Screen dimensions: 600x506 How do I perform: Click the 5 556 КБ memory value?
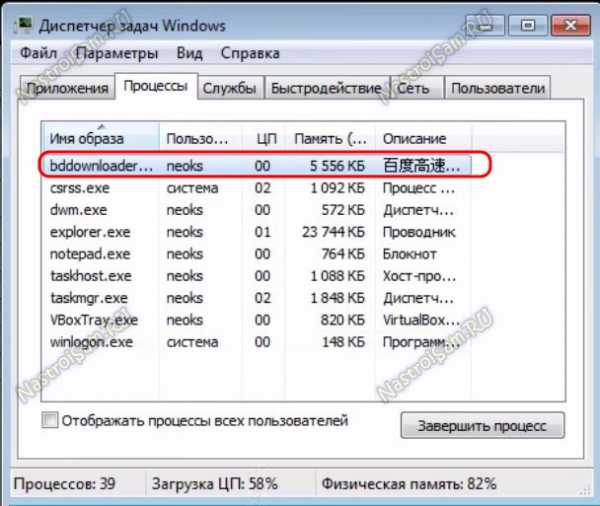(x=337, y=166)
